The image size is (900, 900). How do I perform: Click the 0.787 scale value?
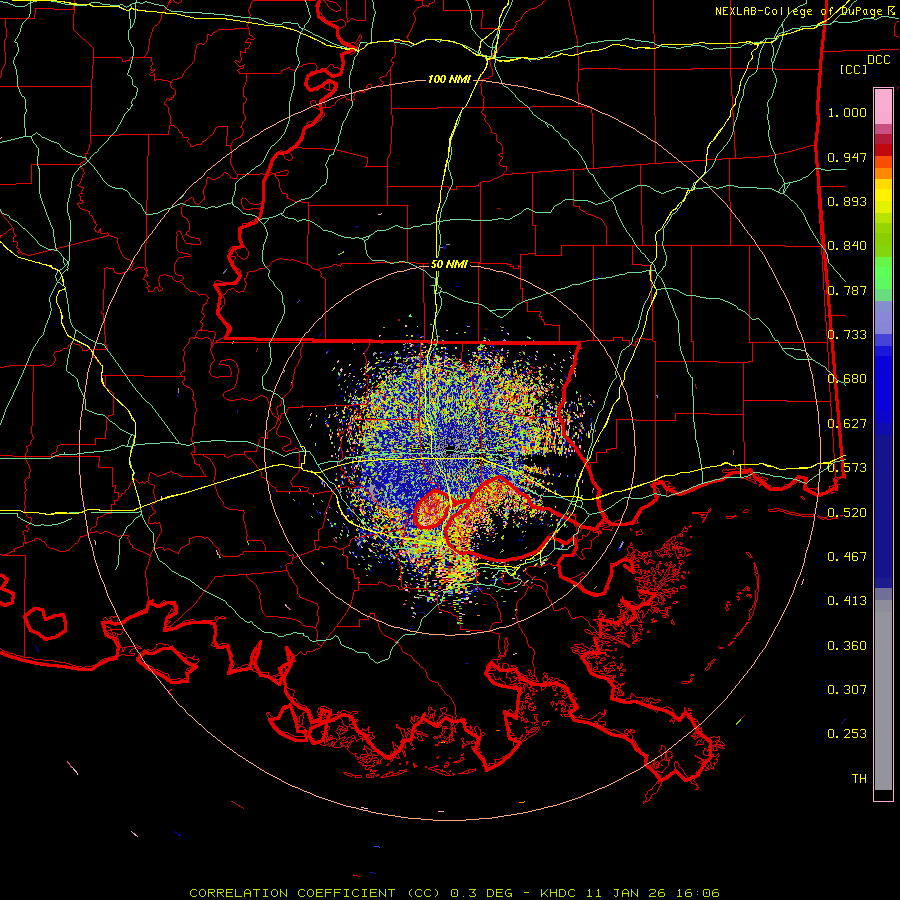click(x=847, y=290)
